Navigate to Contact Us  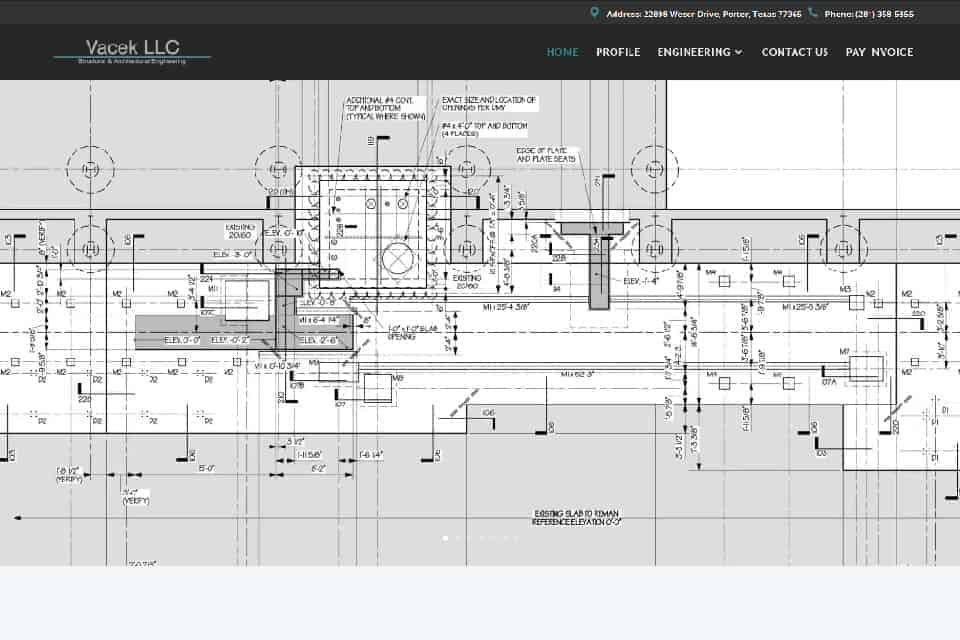pos(795,52)
